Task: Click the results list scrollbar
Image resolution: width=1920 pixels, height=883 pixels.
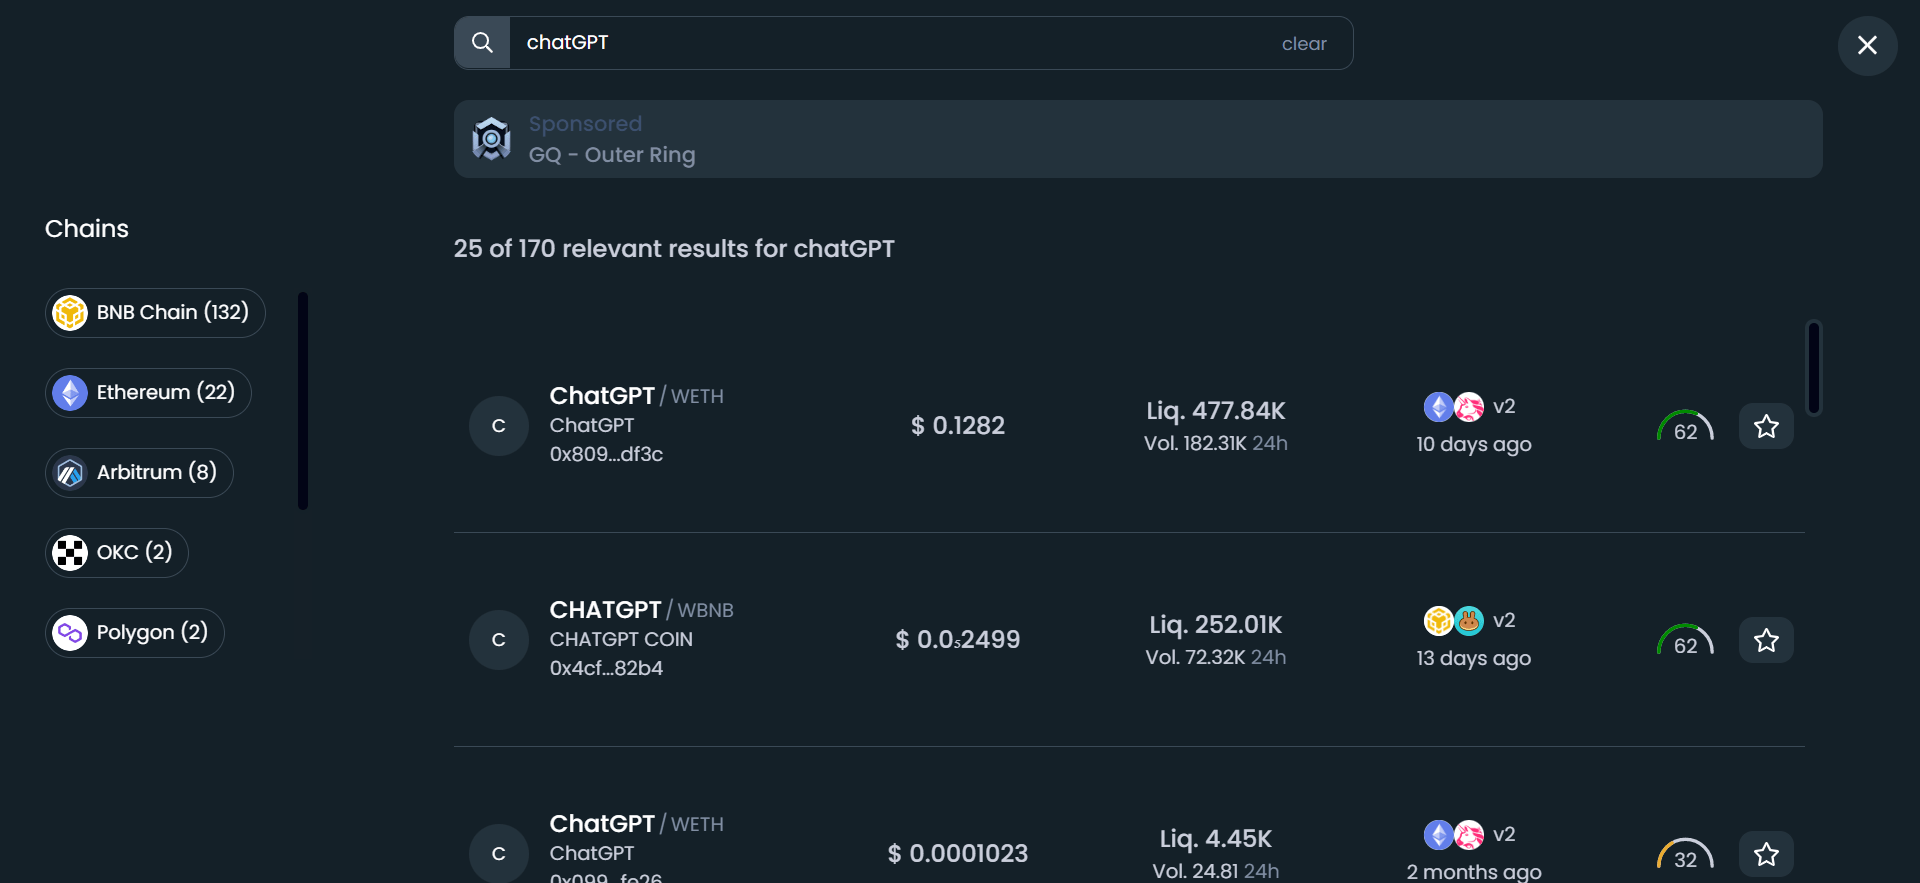Action: (x=1815, y=368)
